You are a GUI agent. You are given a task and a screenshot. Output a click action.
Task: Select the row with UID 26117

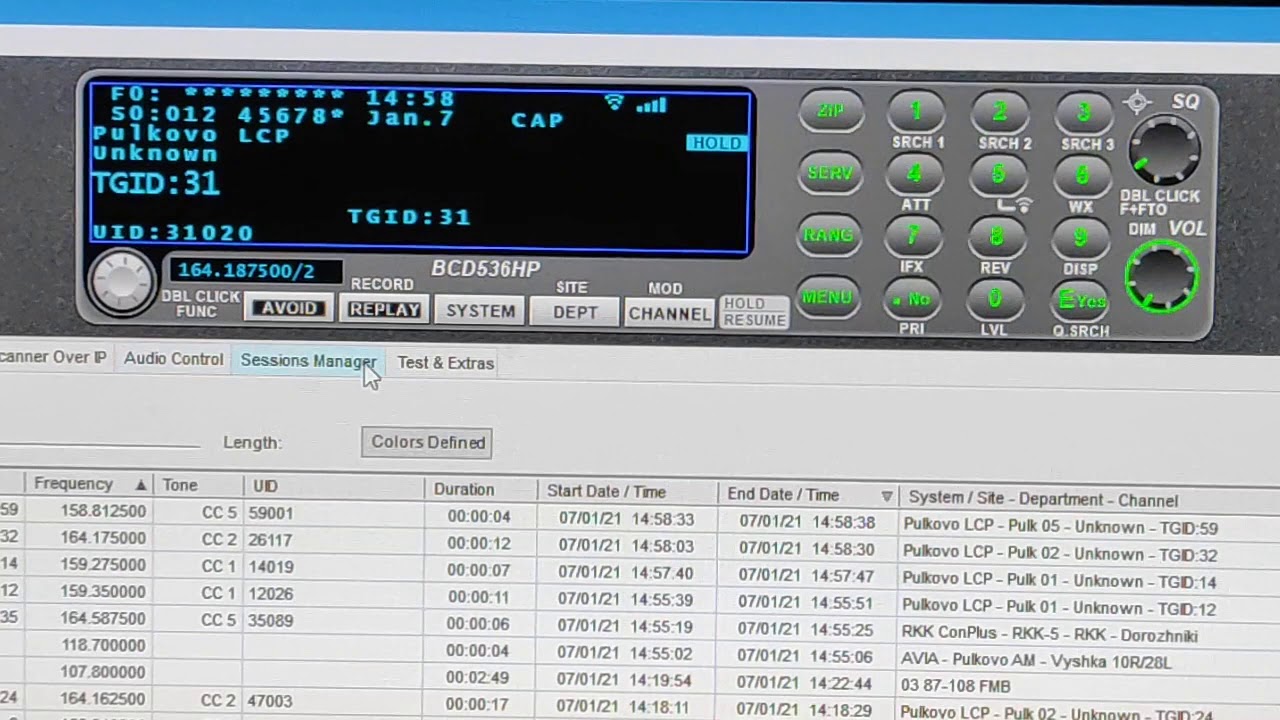coord(640,544)
